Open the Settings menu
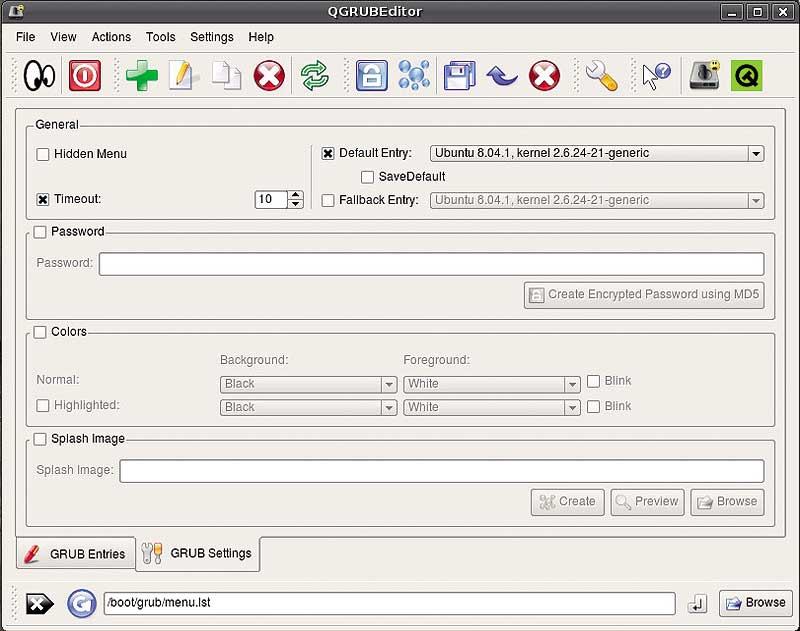This screenshot has height=631, width=800. pos(212,37)
